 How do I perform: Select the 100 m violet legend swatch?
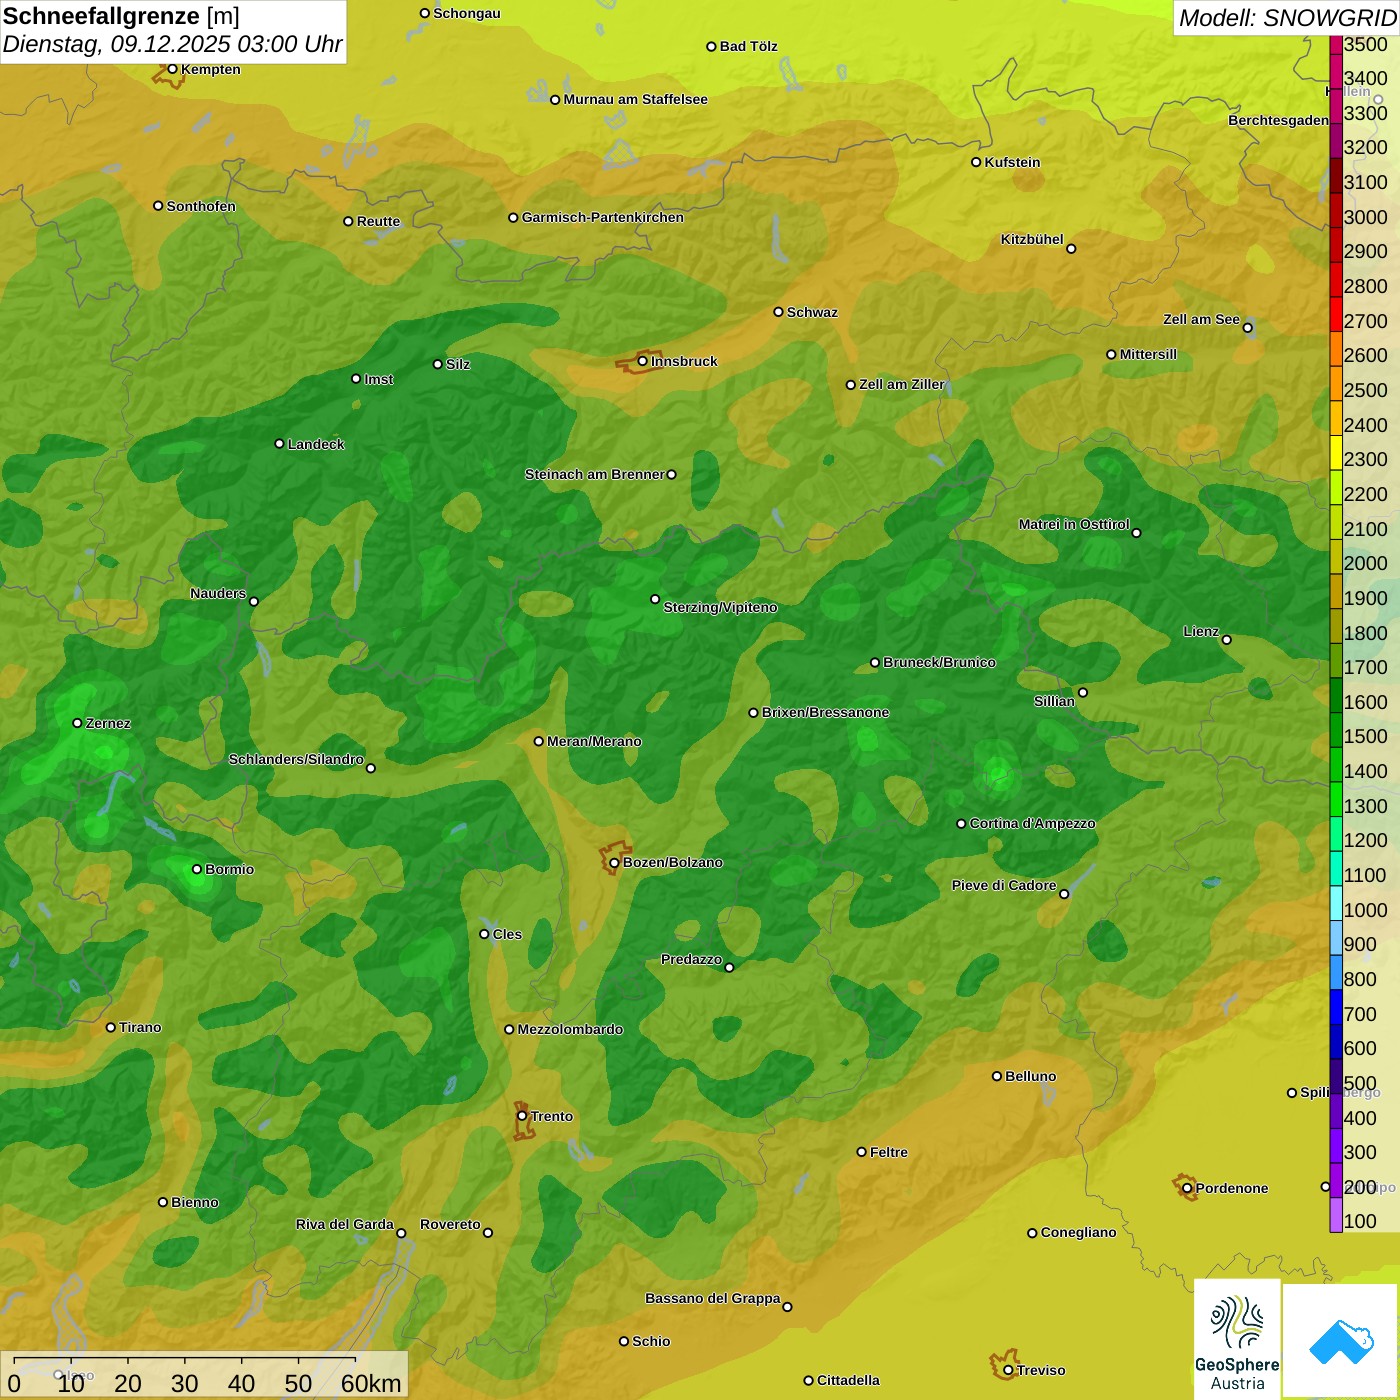tap(1335, 1214)
